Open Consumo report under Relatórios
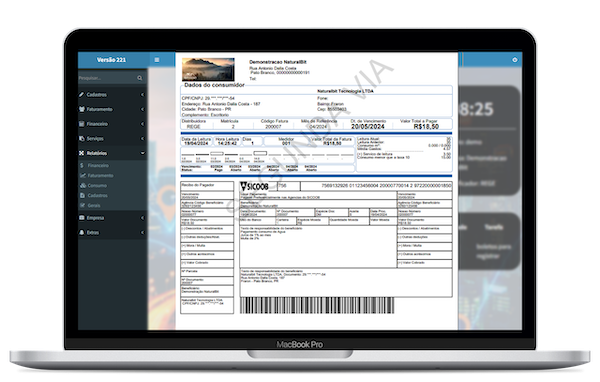Viewport: 600px width, 382px height. pyautogui.click(x=97, y=185)
